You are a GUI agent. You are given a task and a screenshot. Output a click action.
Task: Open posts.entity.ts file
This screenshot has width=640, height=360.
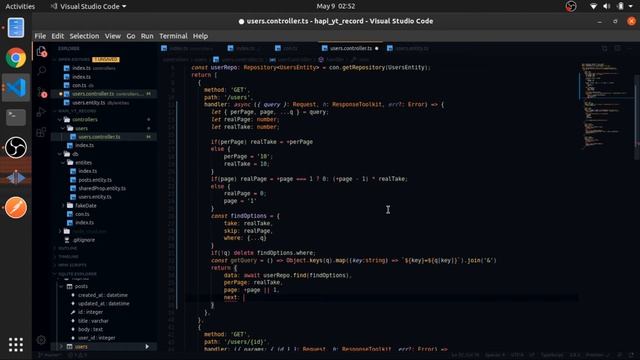point(95,180)
